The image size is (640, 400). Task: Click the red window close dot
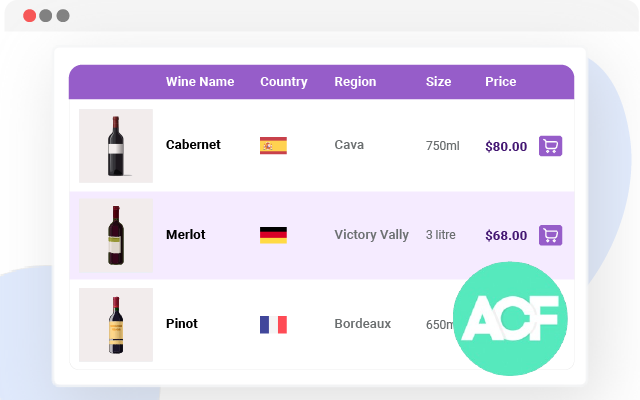29,16
